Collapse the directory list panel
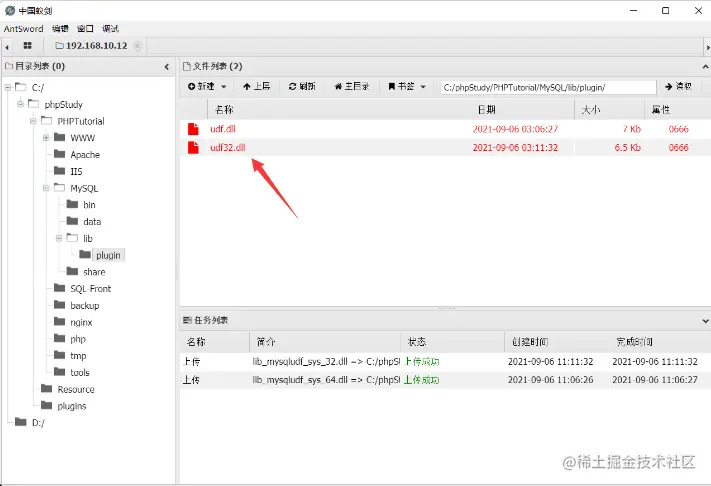Viewport: 711px width, 486px height. (166, 67)
